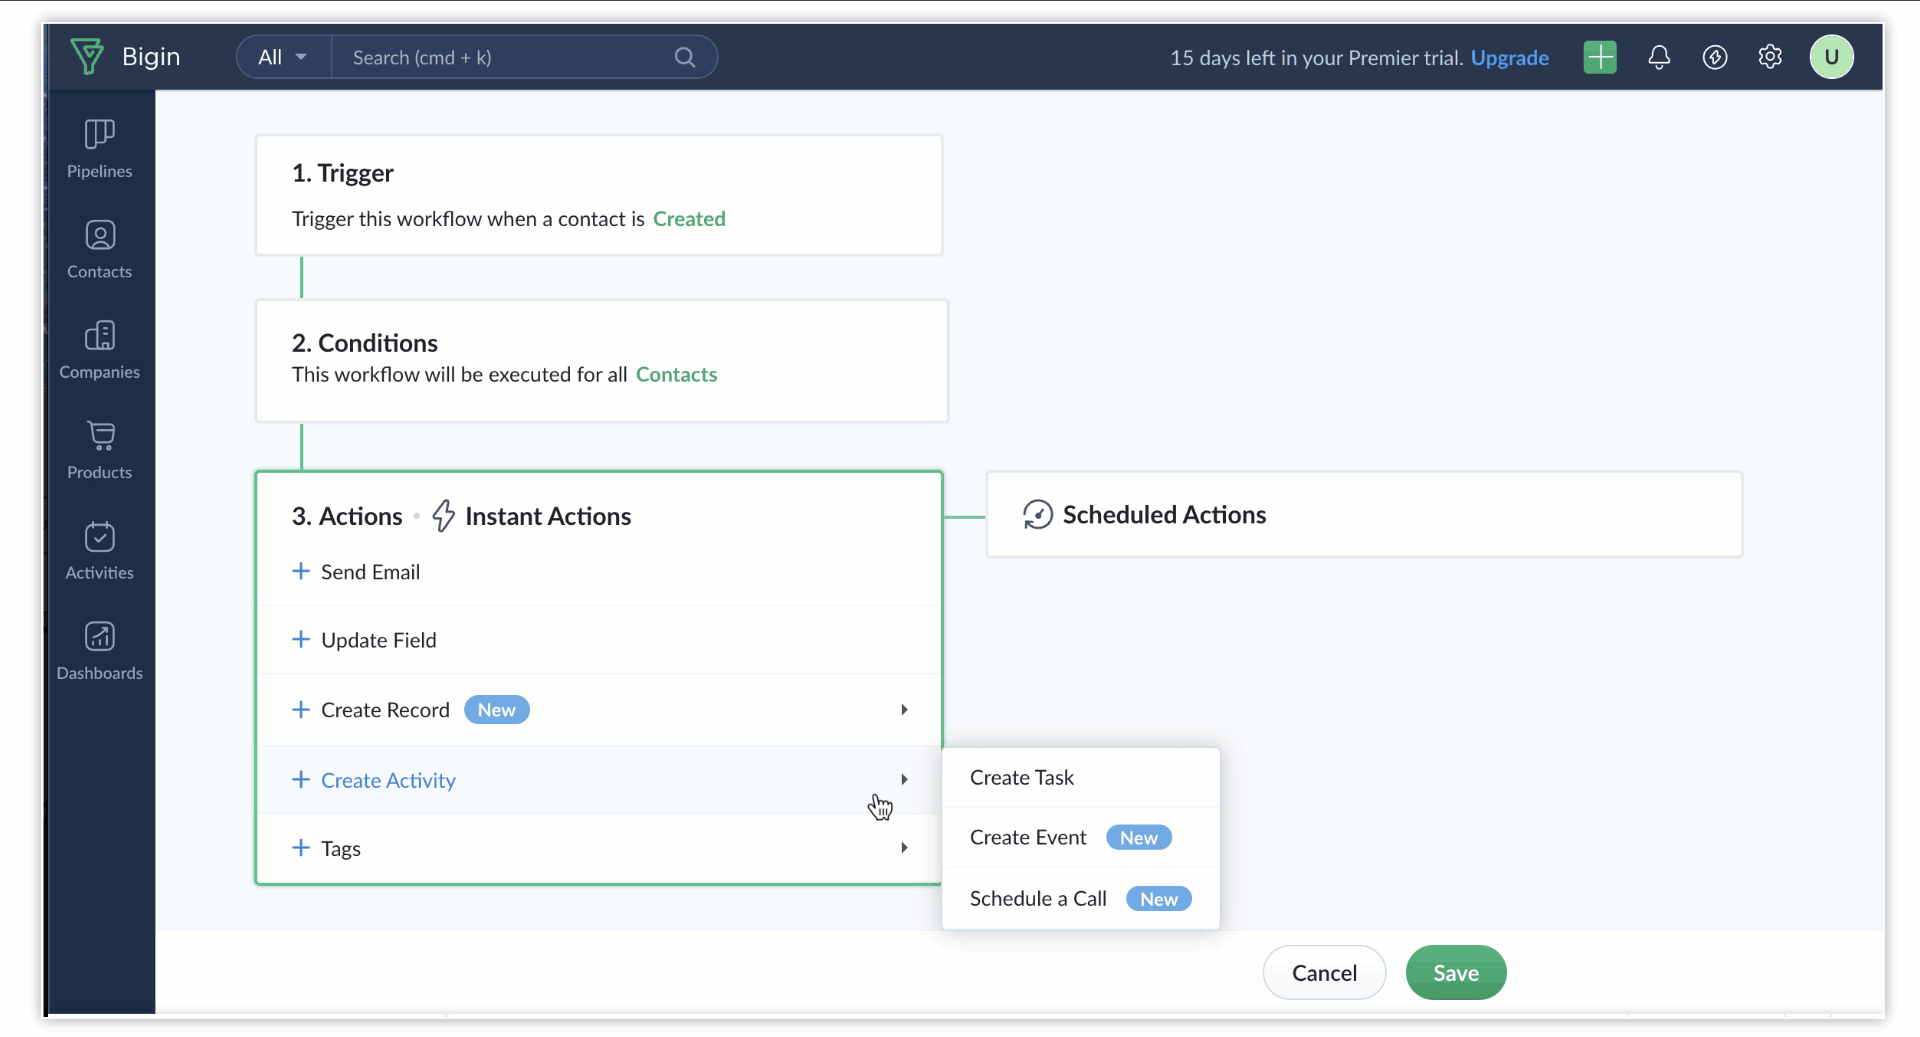Click the Scheduled Actions clock icon
This screenshot has height=1037, width=1920.
(x=1038, y=515)
